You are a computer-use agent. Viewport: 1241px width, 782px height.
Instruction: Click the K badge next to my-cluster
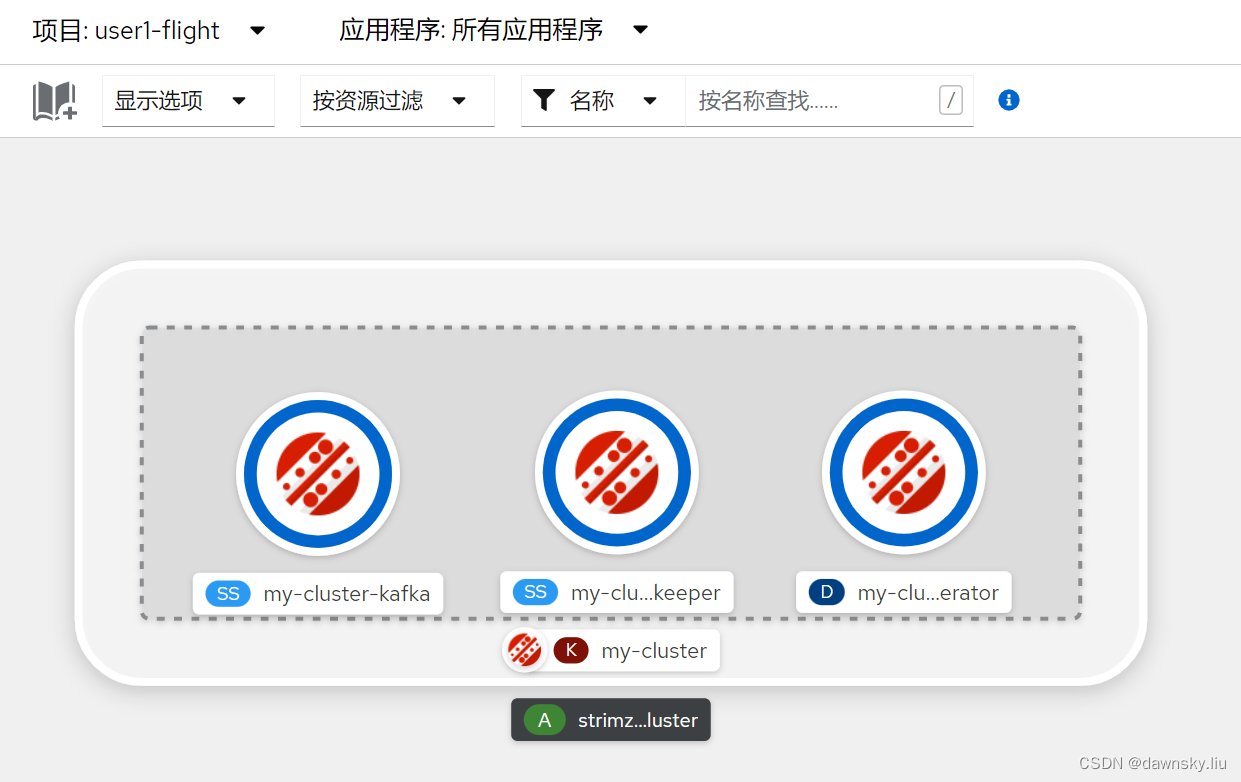[x=571, y=650]
